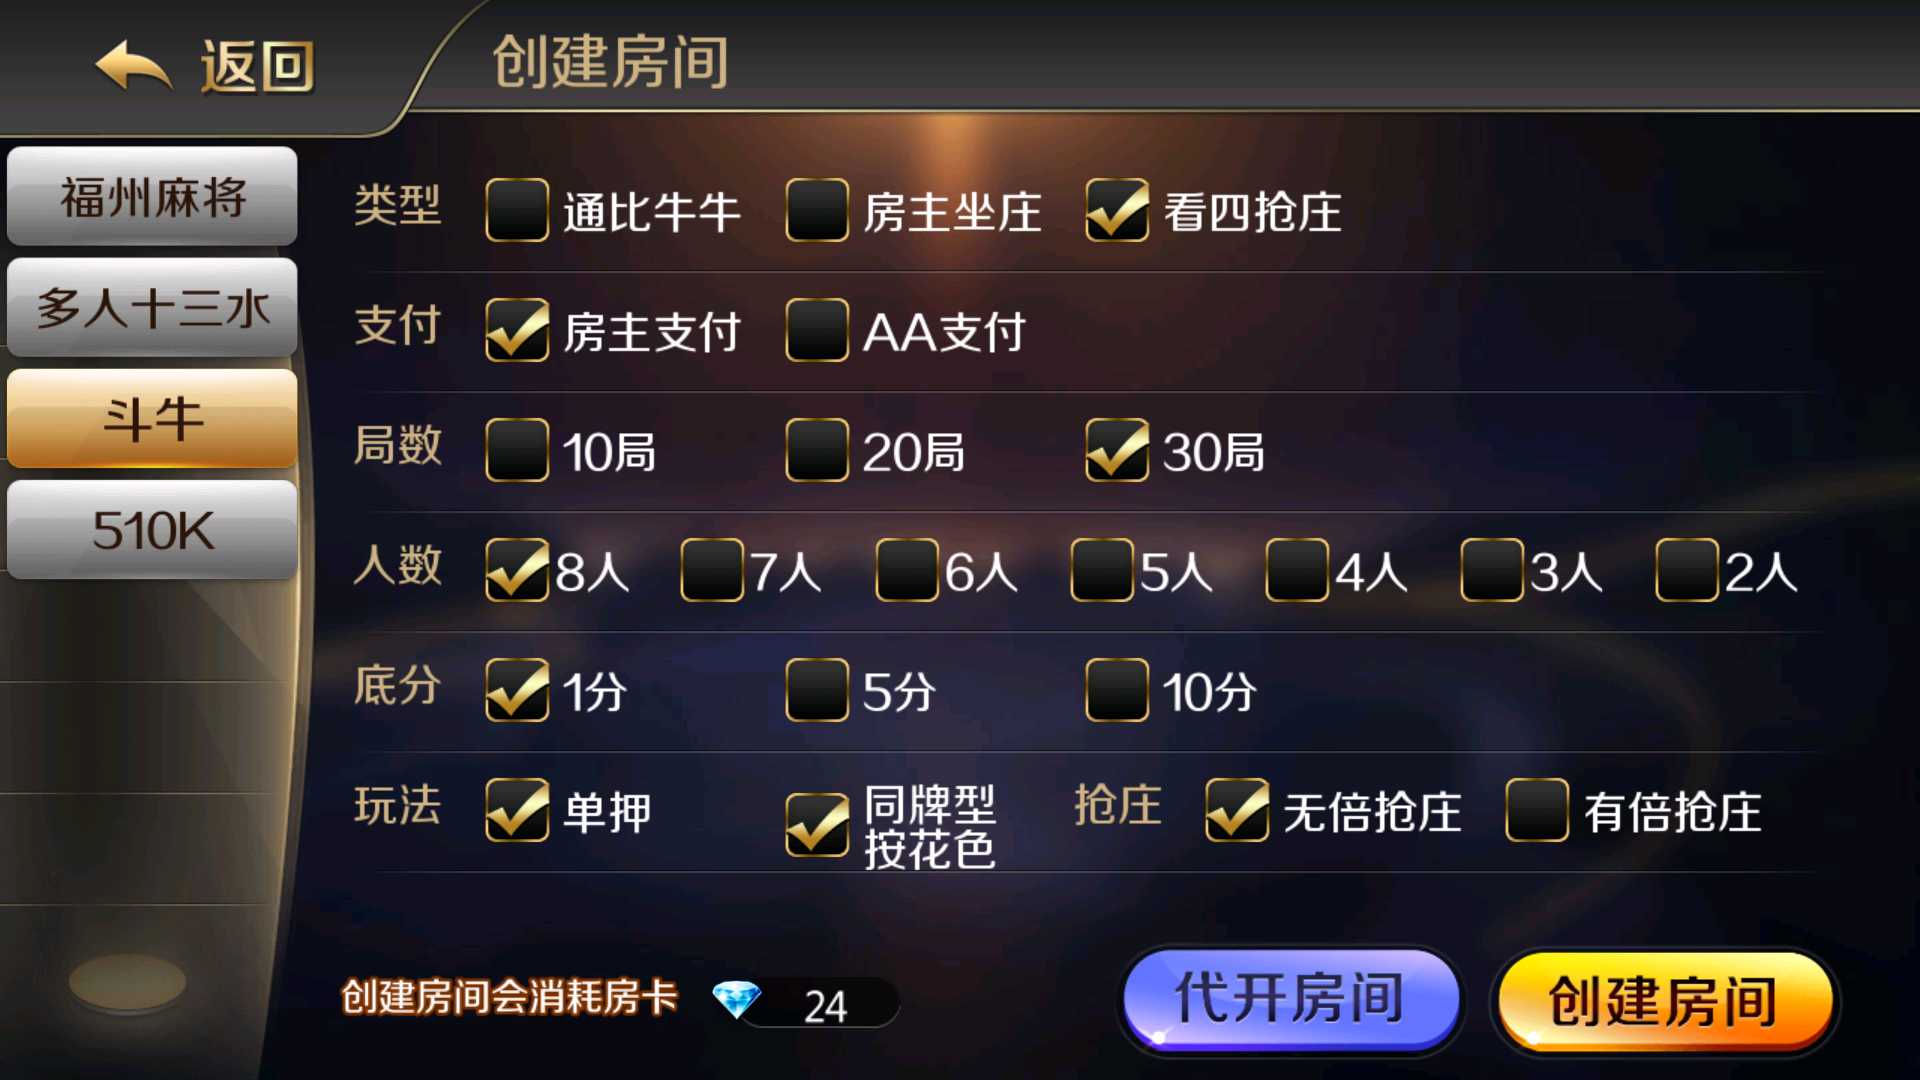Tap the diamond room card icon

737,1000
